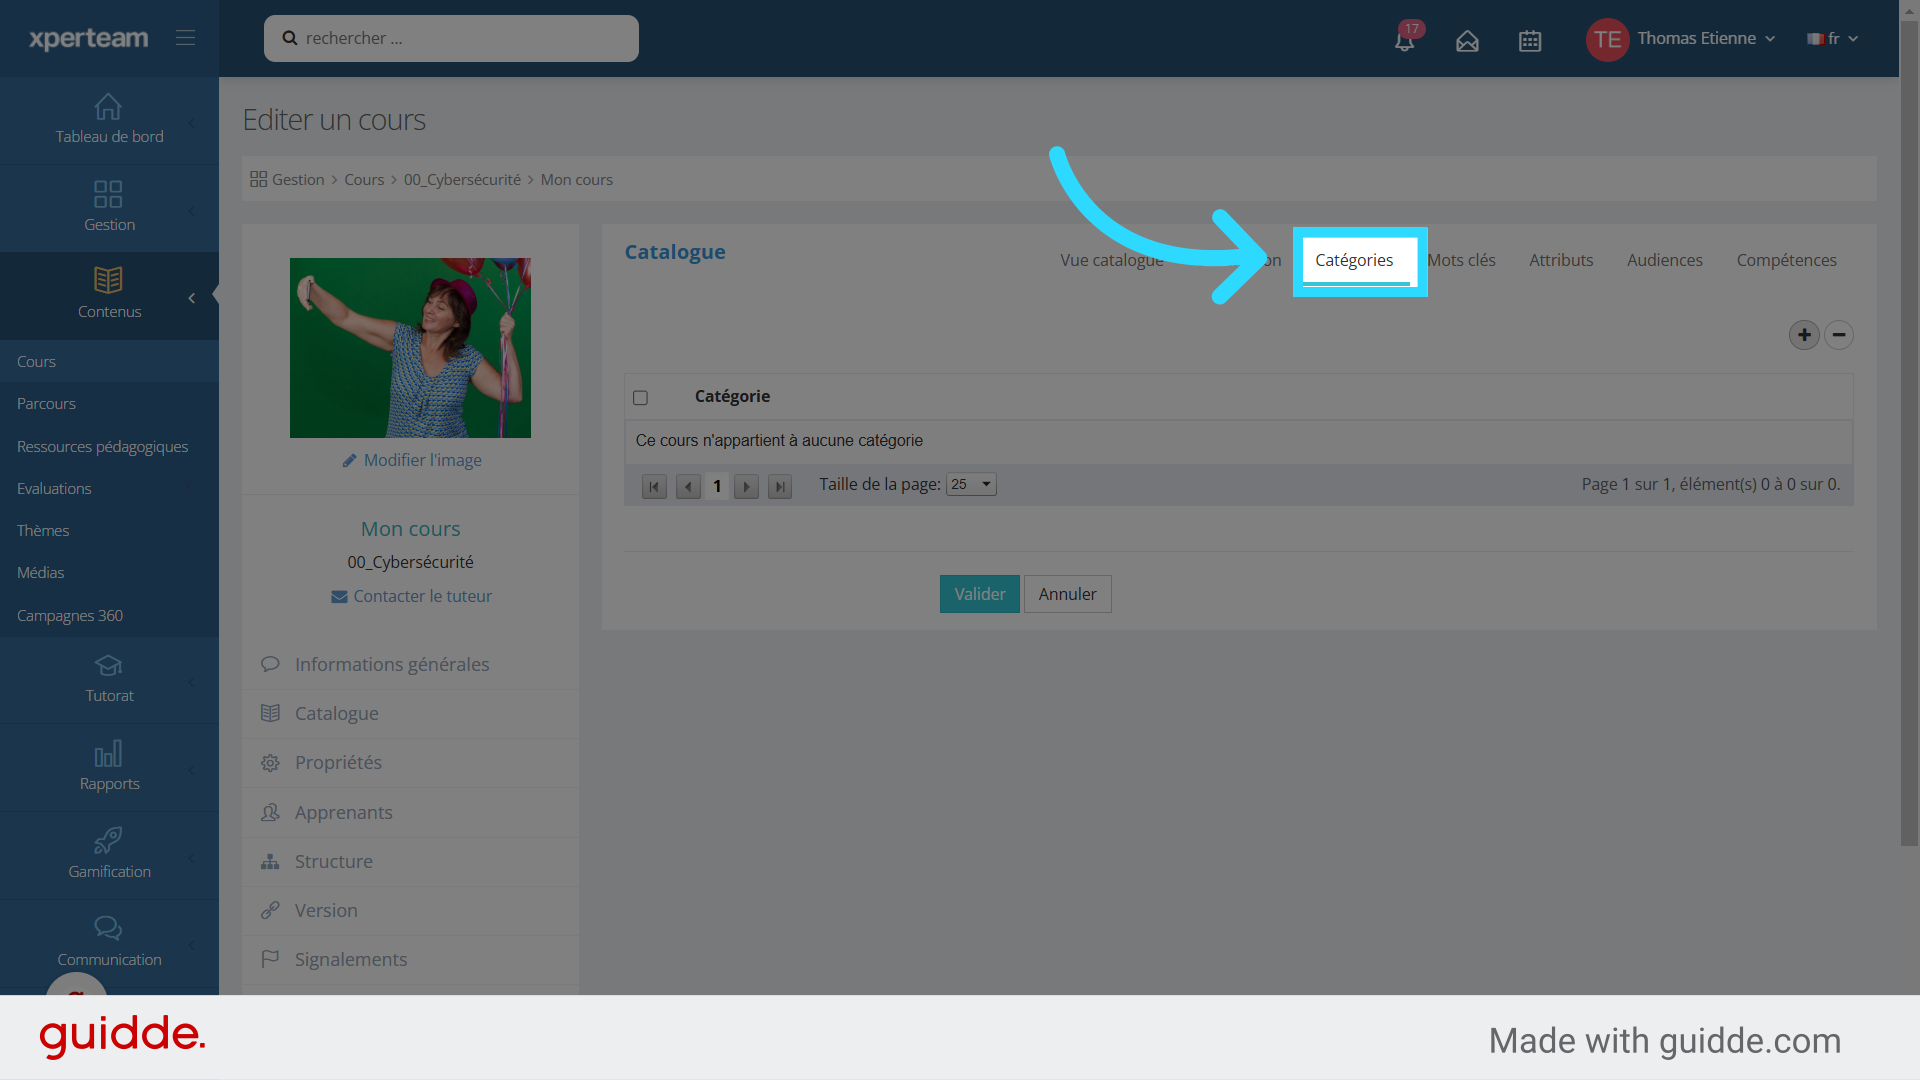Open the messages inbox icon
Viewport: 1920px width, 1080px height.
coord(1467,41)
